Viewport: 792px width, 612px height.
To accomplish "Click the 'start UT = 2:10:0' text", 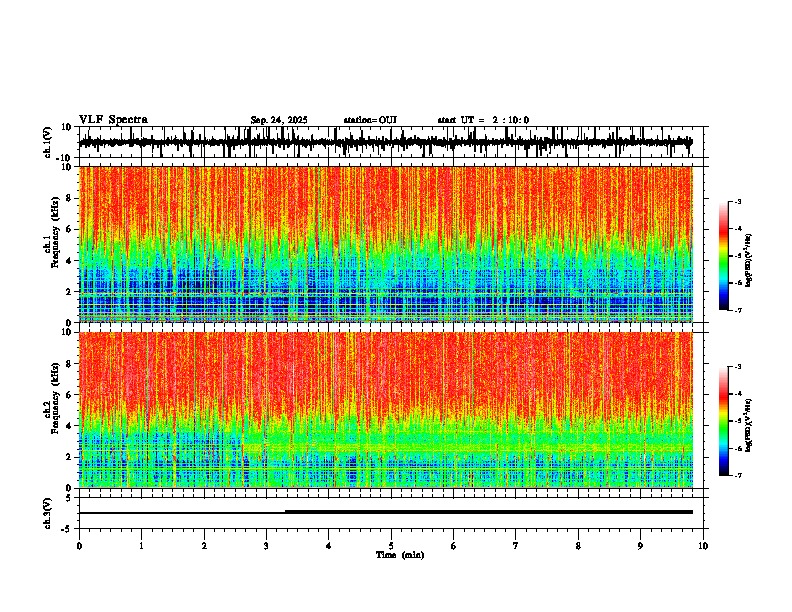I will pos(483,120).
